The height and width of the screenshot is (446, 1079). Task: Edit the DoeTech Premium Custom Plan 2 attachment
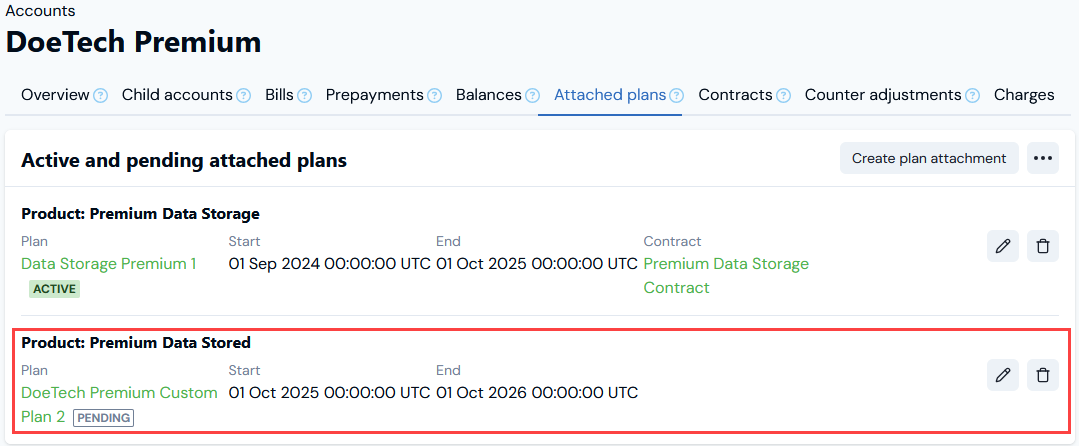[x=1003, y=375]
